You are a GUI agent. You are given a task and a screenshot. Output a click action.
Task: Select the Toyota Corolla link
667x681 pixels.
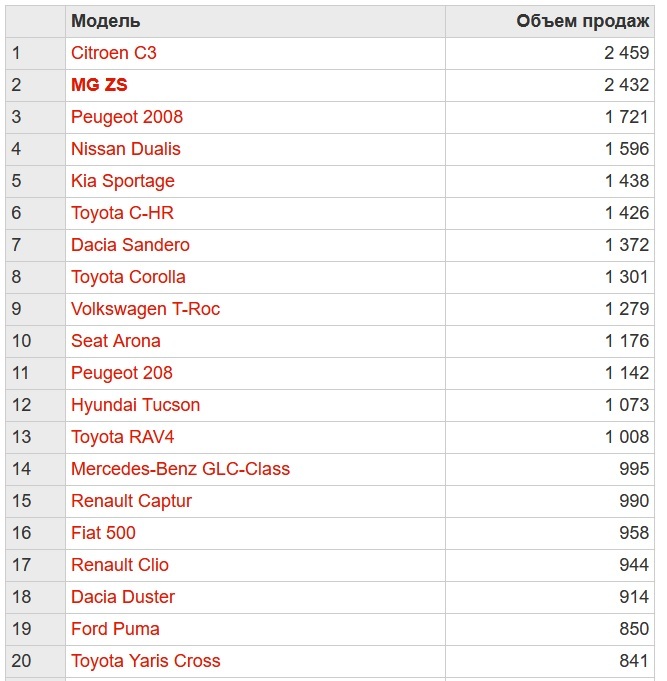pos(128,277)
